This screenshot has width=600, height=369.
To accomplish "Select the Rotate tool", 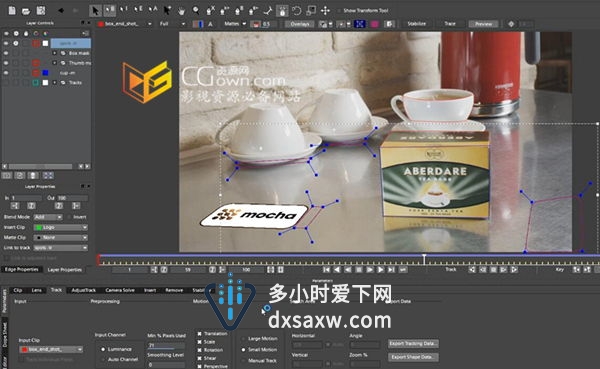I will point(297,11).
